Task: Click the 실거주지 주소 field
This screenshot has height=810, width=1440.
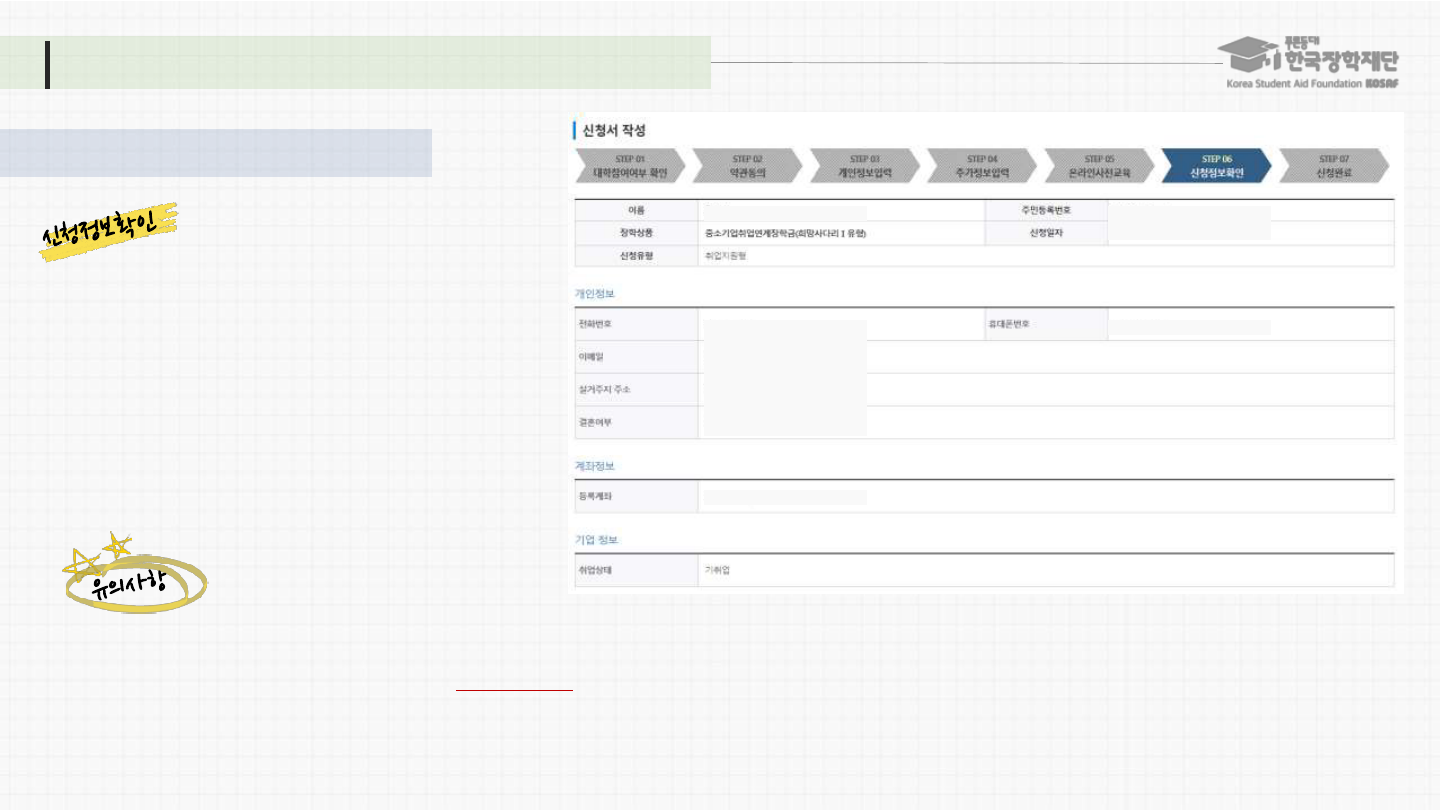Action: [x=784, y=389]
